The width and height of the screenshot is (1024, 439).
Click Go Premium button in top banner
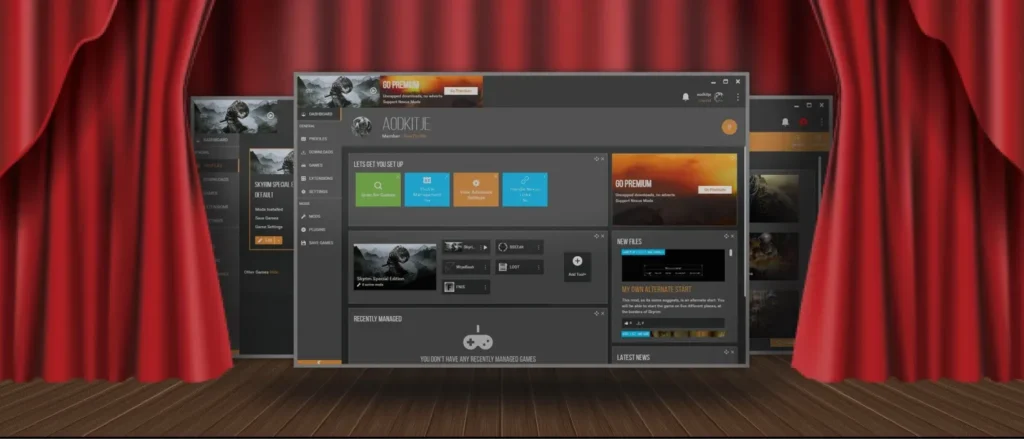[461, 91]
